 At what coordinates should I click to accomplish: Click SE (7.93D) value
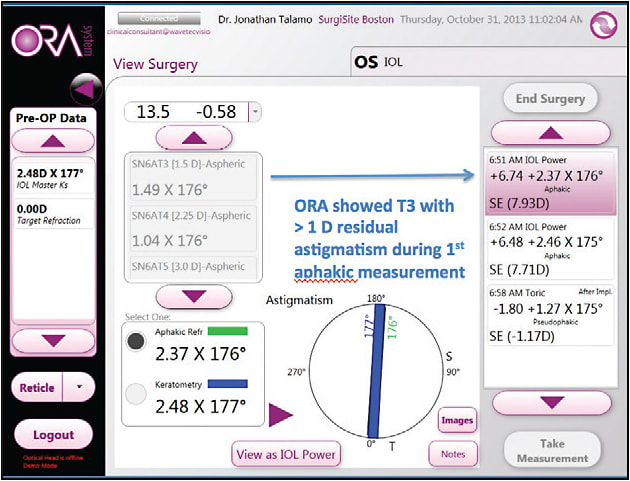coord(519,204)
